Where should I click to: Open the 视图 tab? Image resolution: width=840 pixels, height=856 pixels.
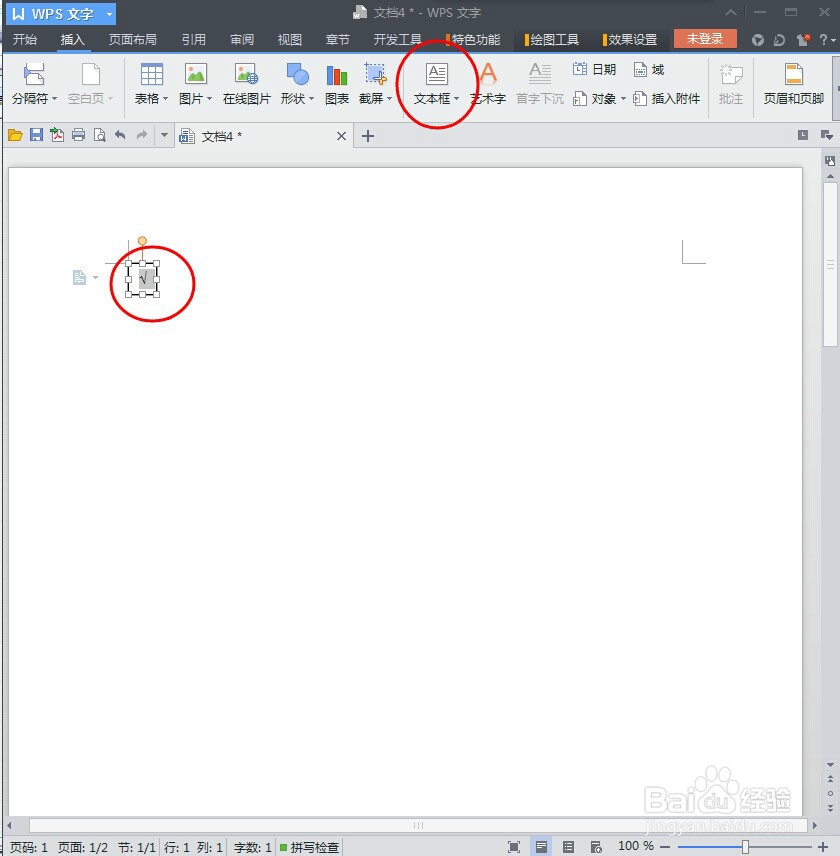tap(289, 40)
